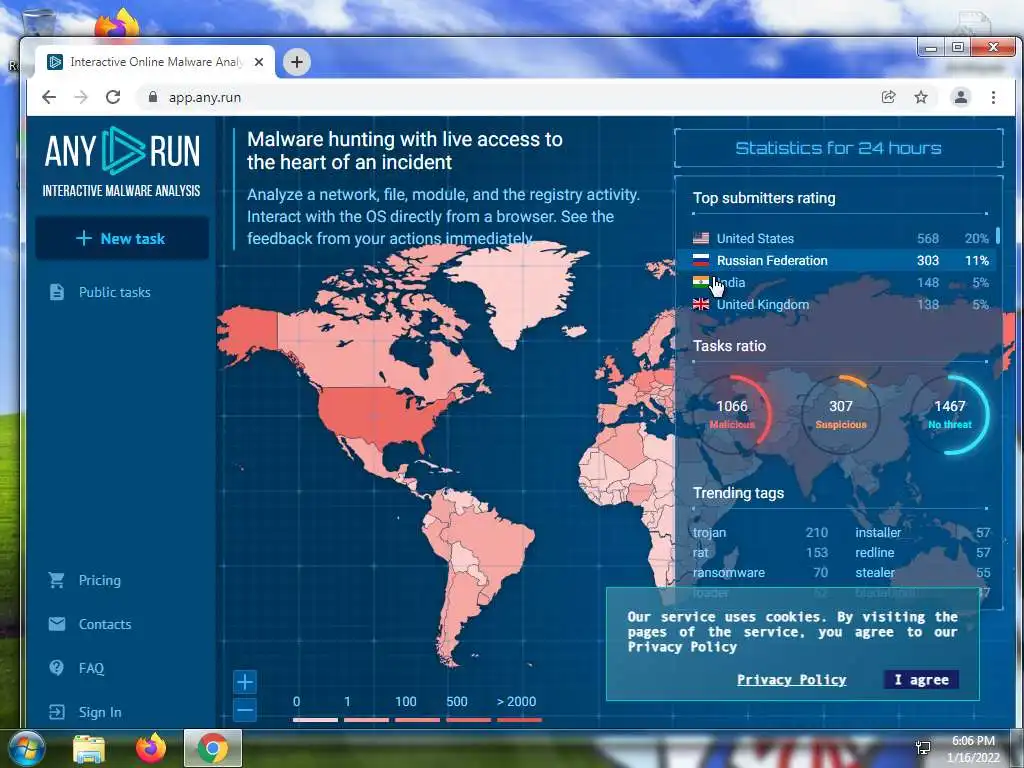Click the padlock site info icon
Viewport: 1024px width, 768px height.
tap(153, 97)
